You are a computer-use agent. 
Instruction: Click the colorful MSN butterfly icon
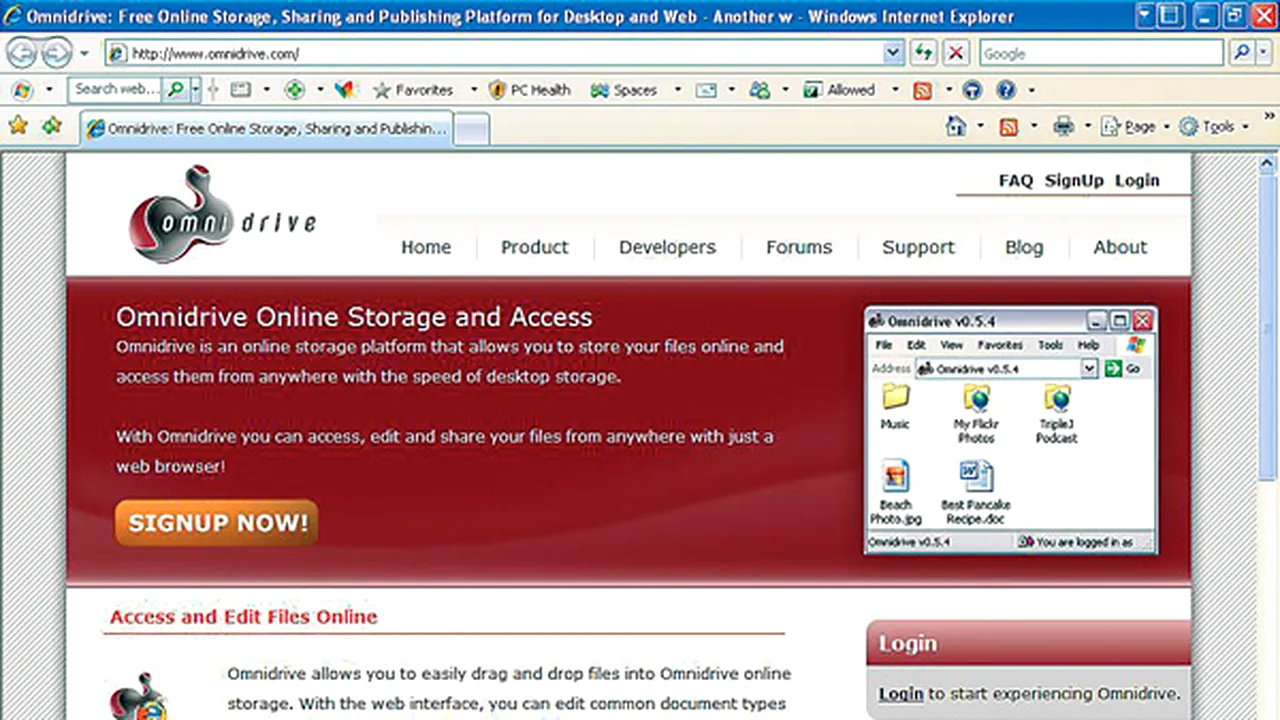[345, 90]
